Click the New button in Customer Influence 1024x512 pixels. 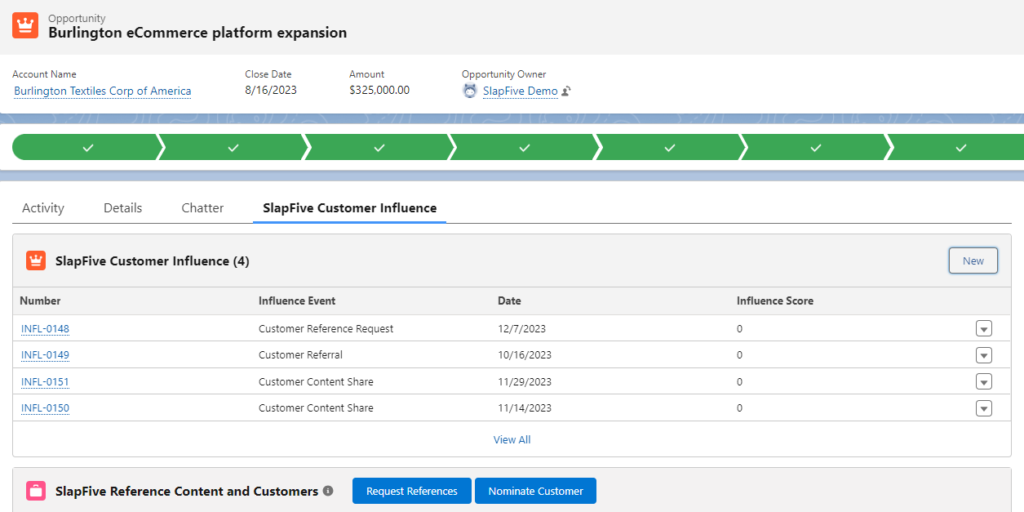click(x=973, y=261)
